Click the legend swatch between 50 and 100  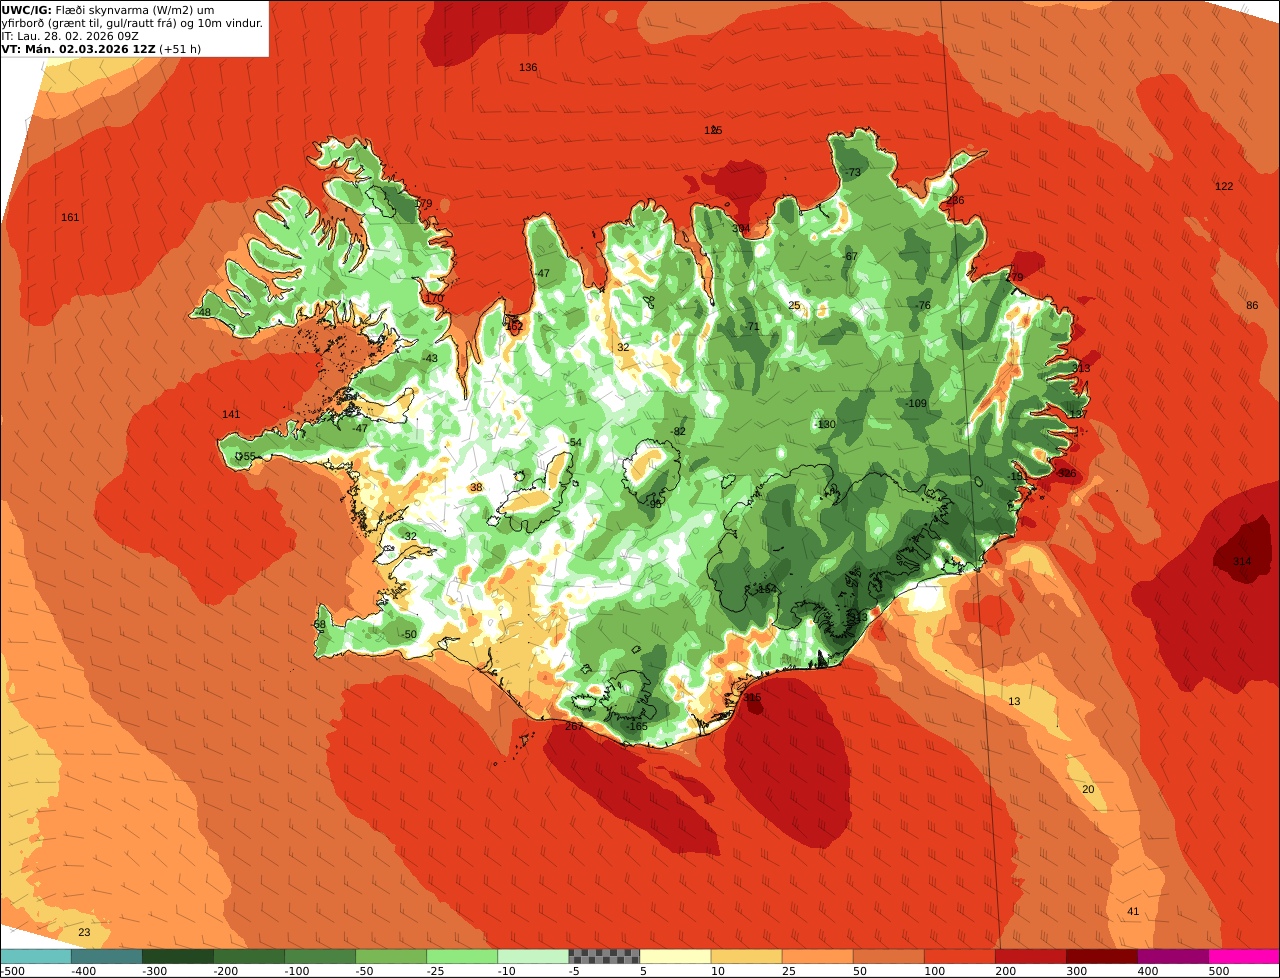[889, 956]
